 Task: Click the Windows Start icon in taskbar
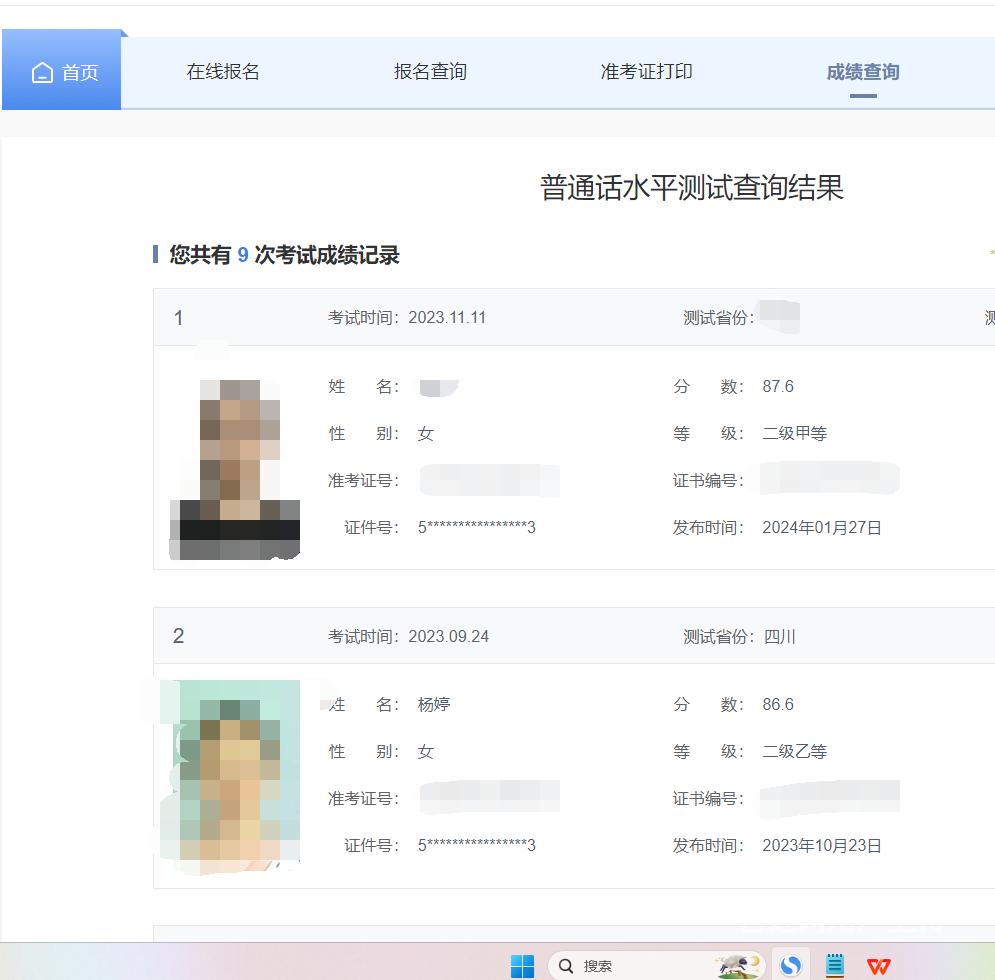522,966
